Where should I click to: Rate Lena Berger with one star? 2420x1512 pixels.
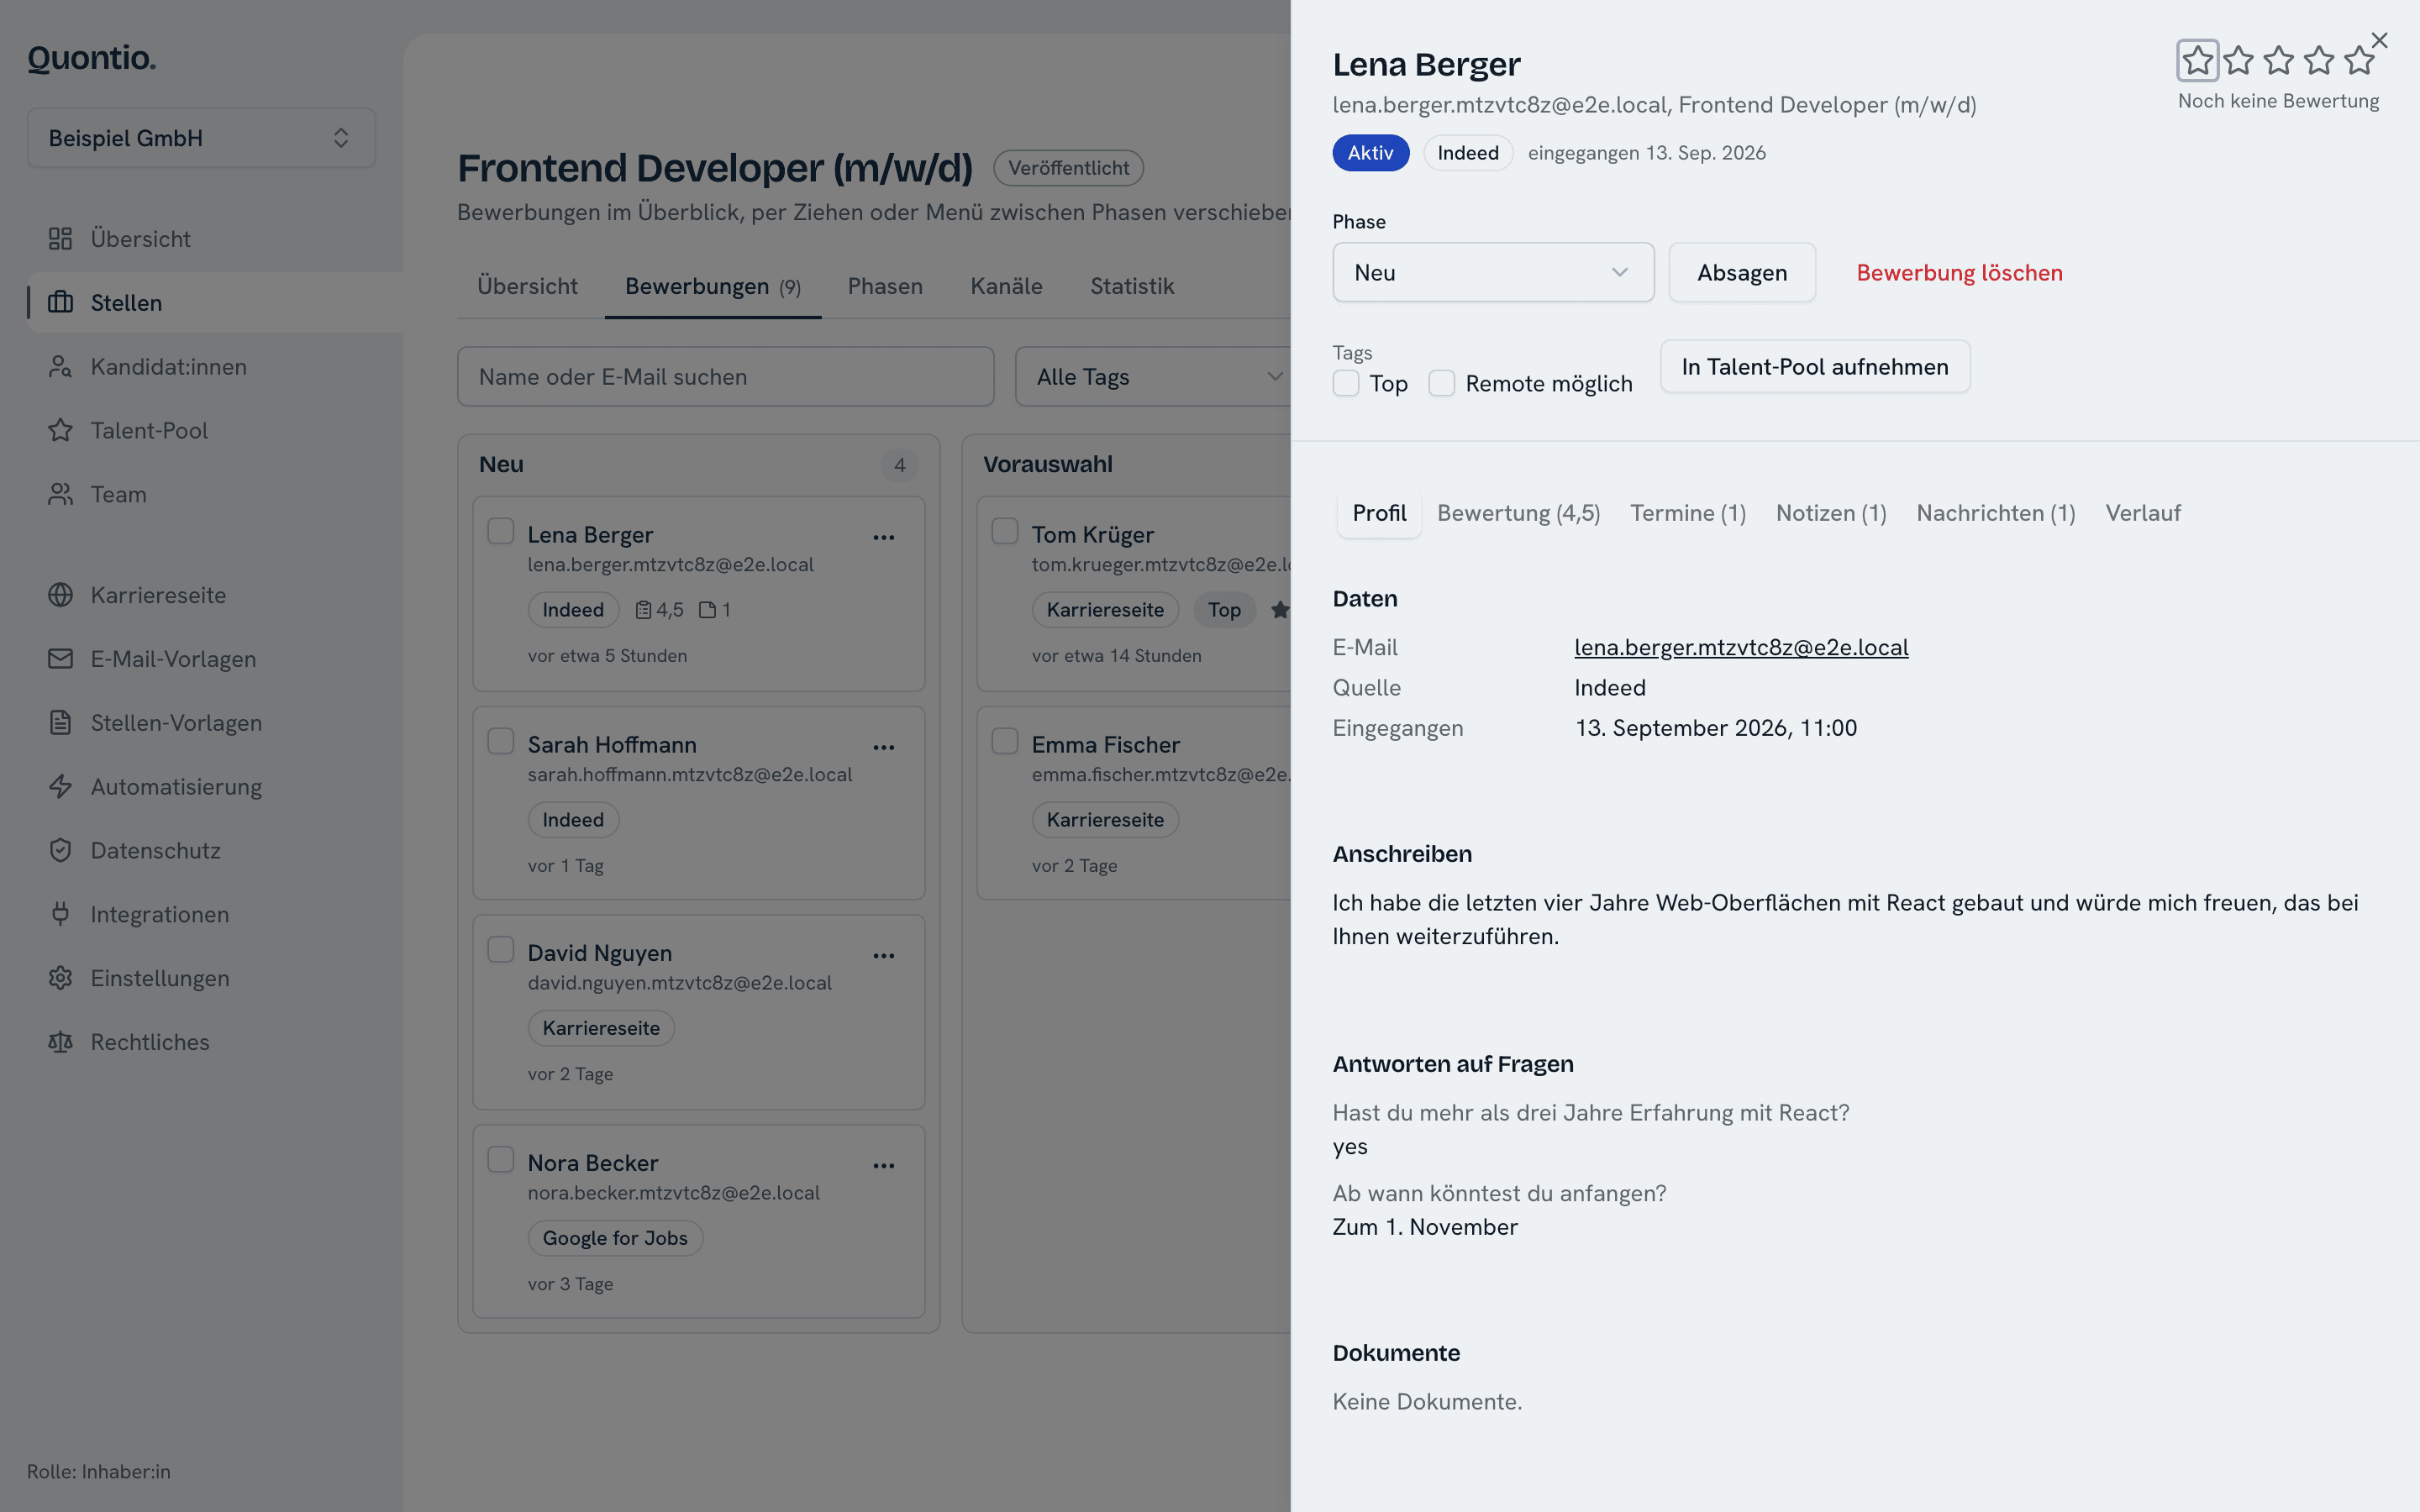[2197, 61]
